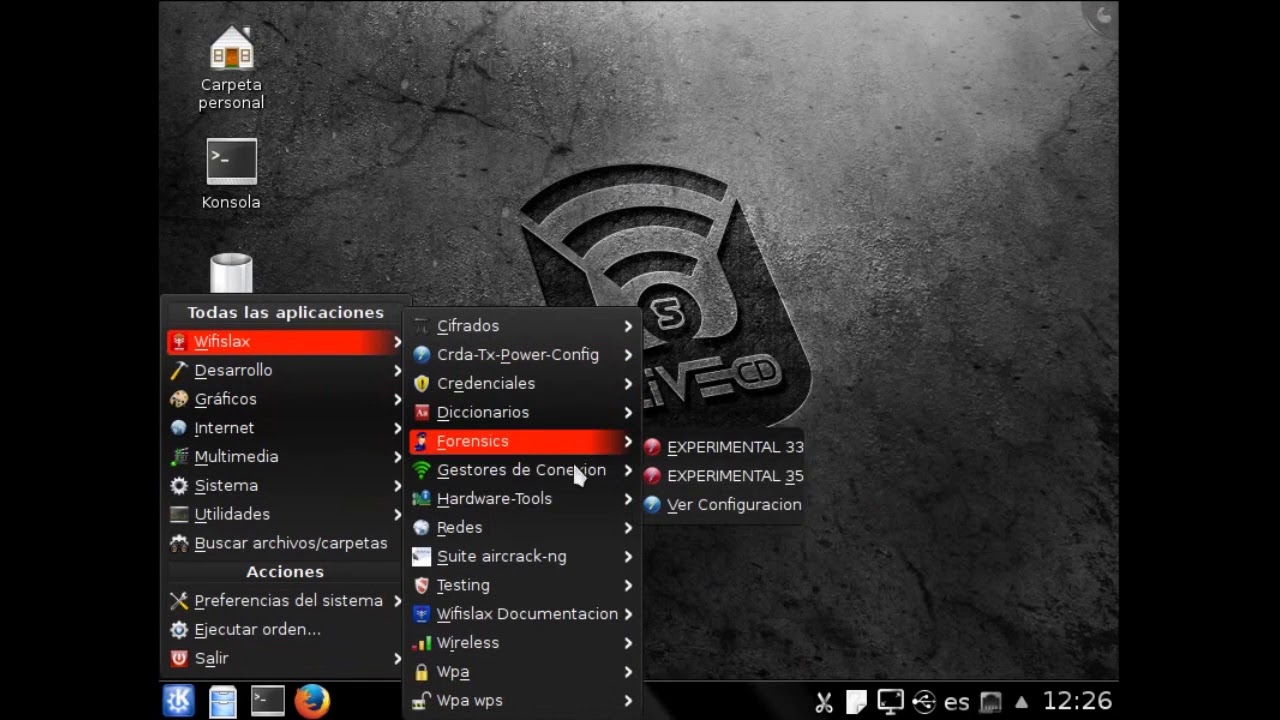Screen dimensions: 1280x720
Task: Launch EXPERIMENTAL 35 from Forensics
Action: 724,476
